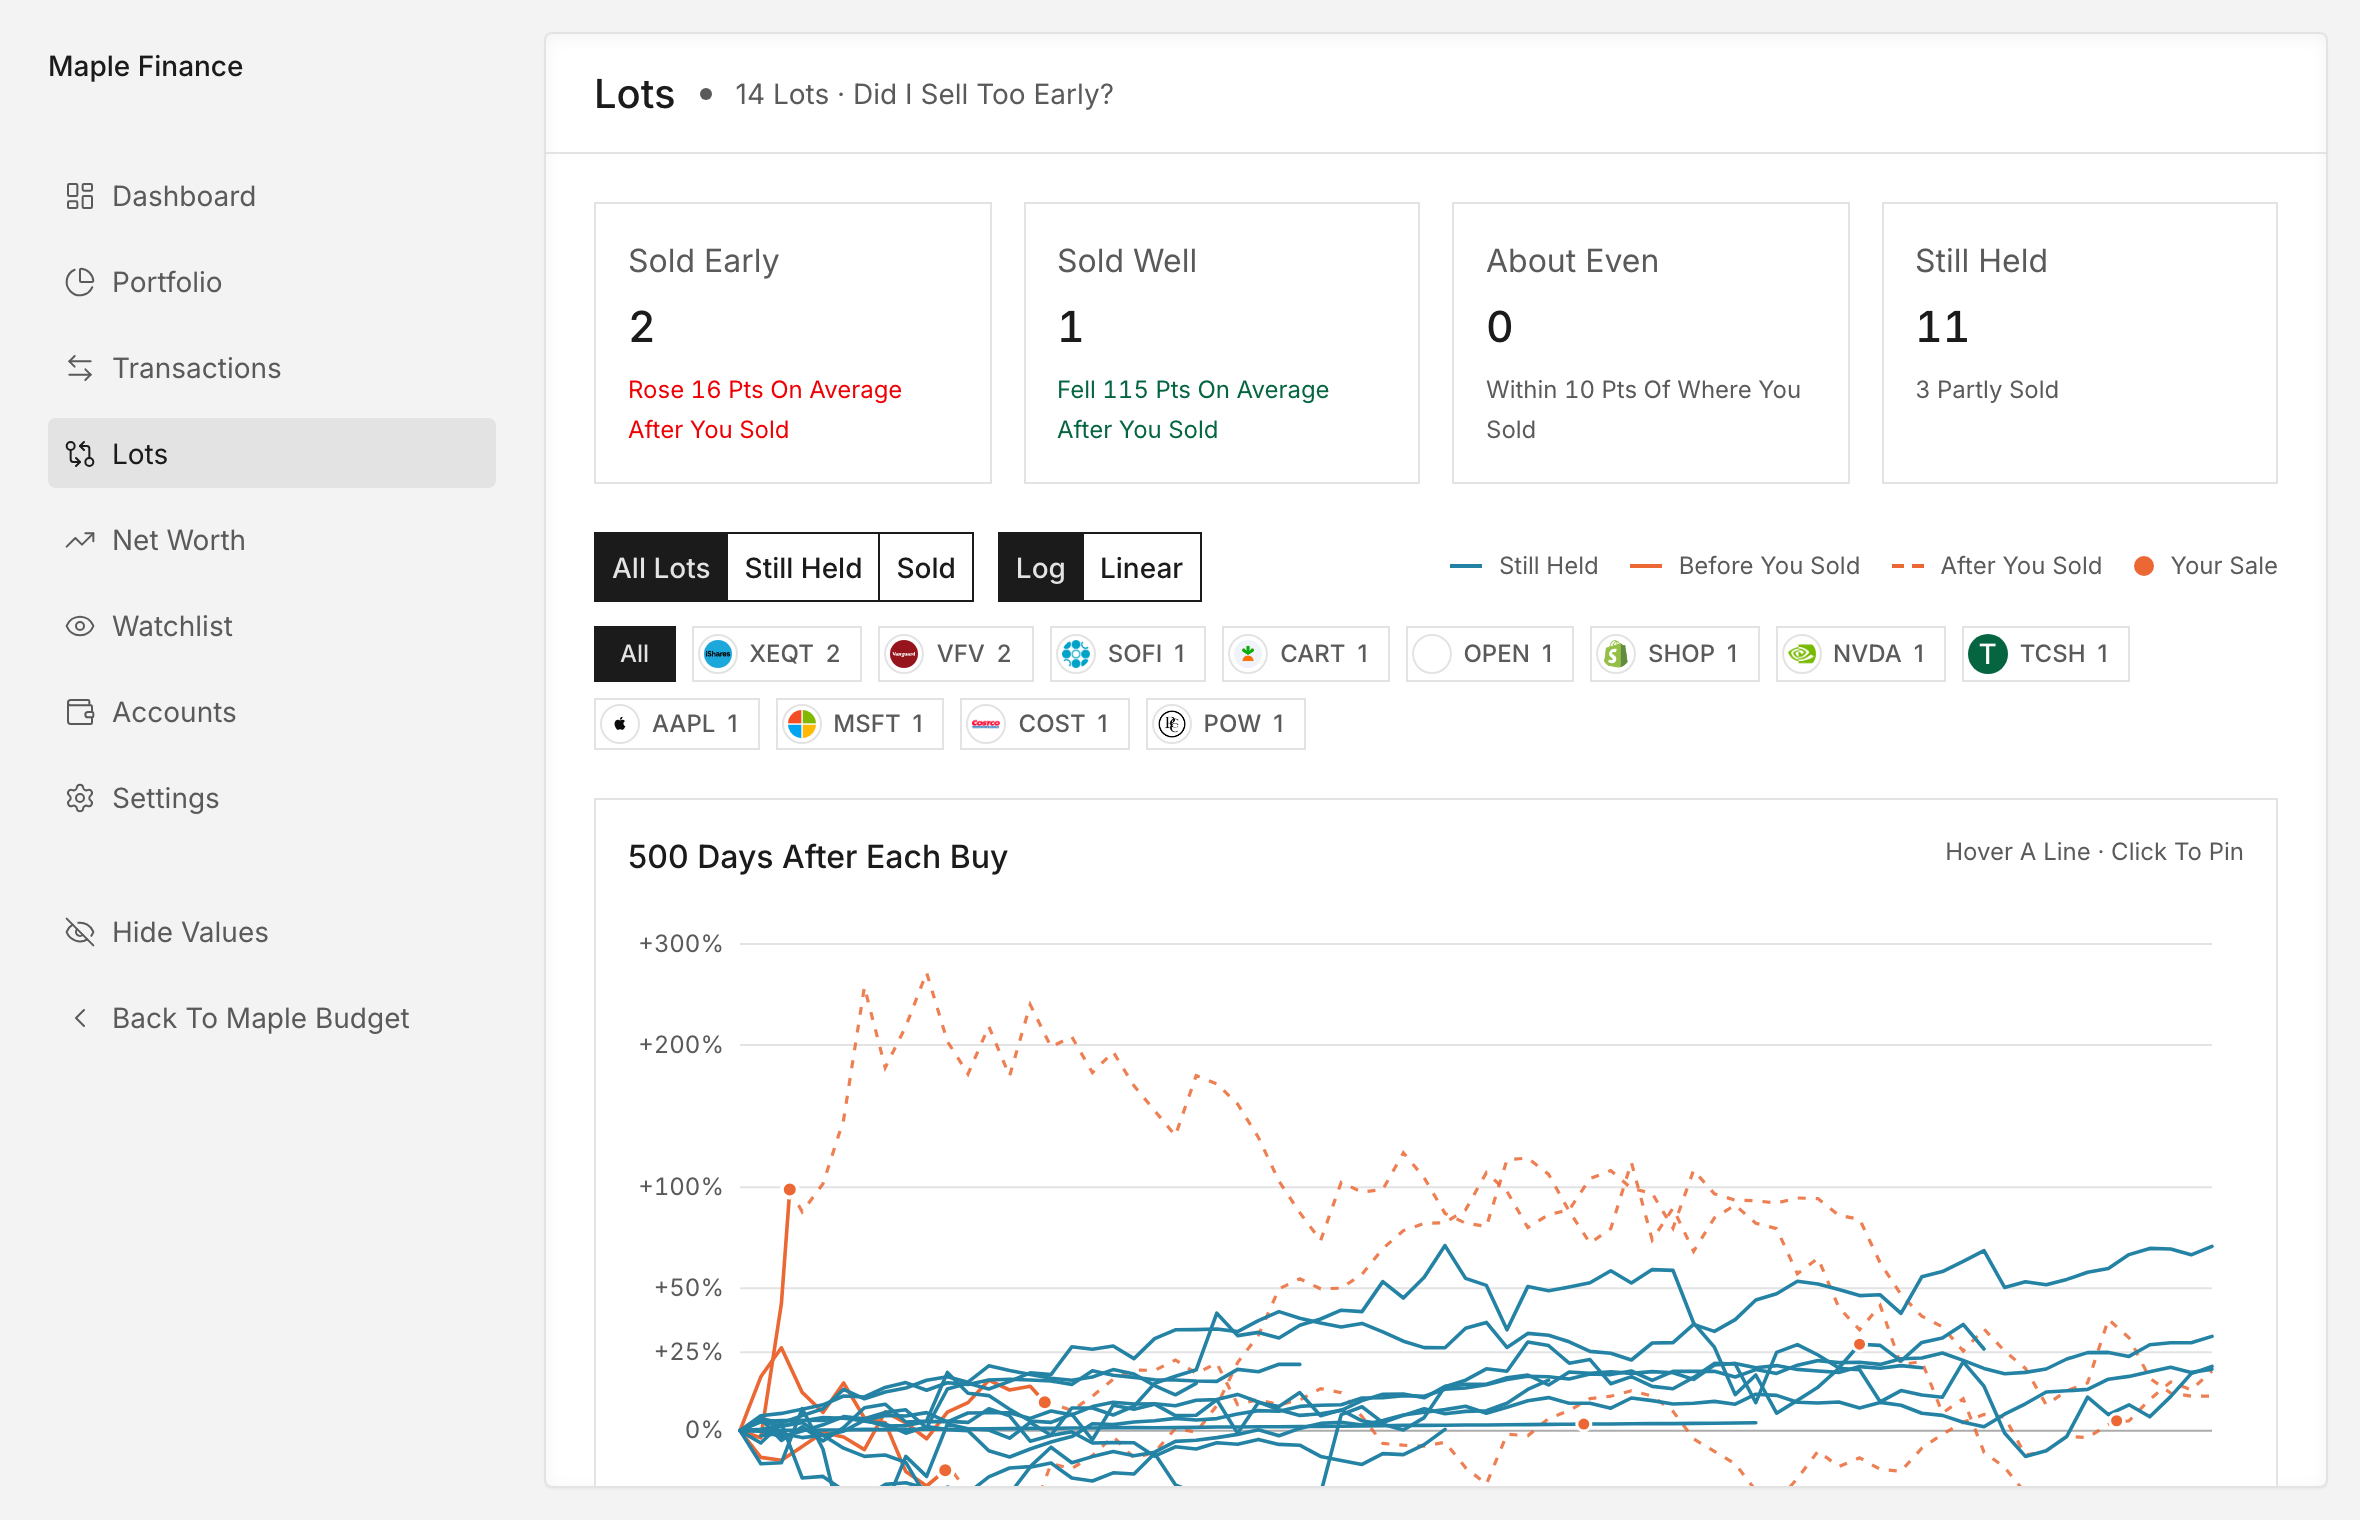Click the TCSH green T icon

coord(1988,654)
